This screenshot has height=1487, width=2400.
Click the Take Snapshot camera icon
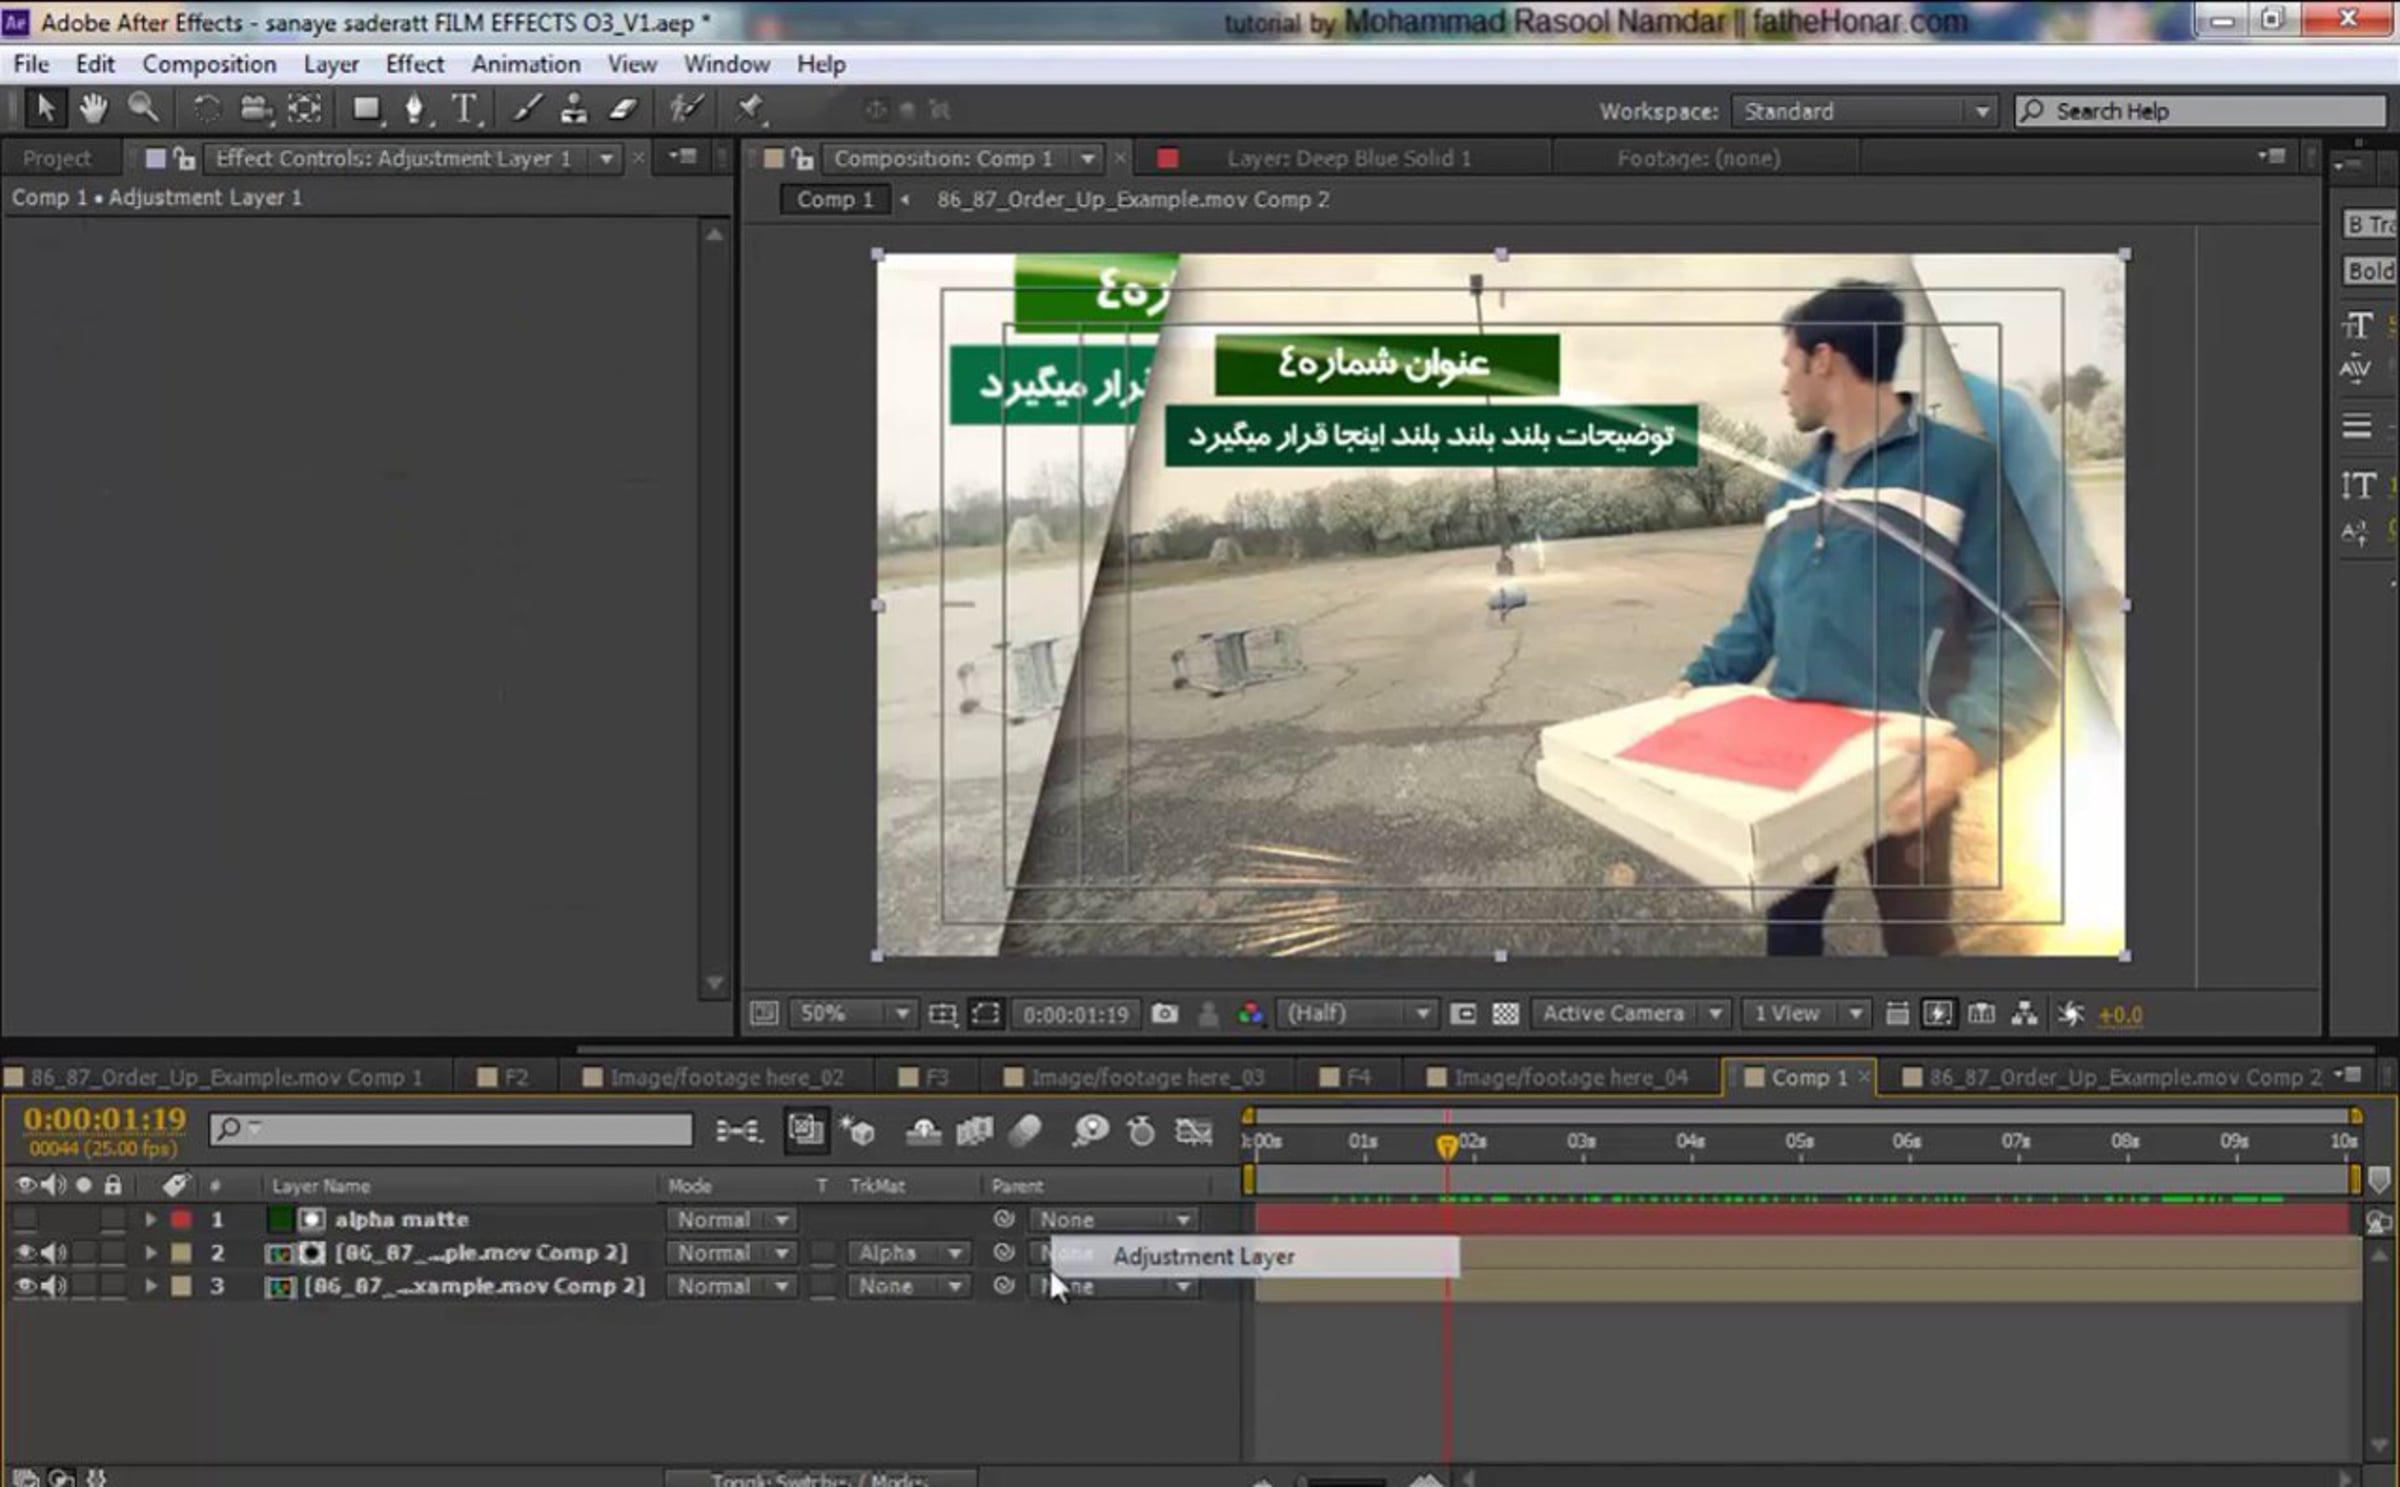(x=1164, y=1014)
